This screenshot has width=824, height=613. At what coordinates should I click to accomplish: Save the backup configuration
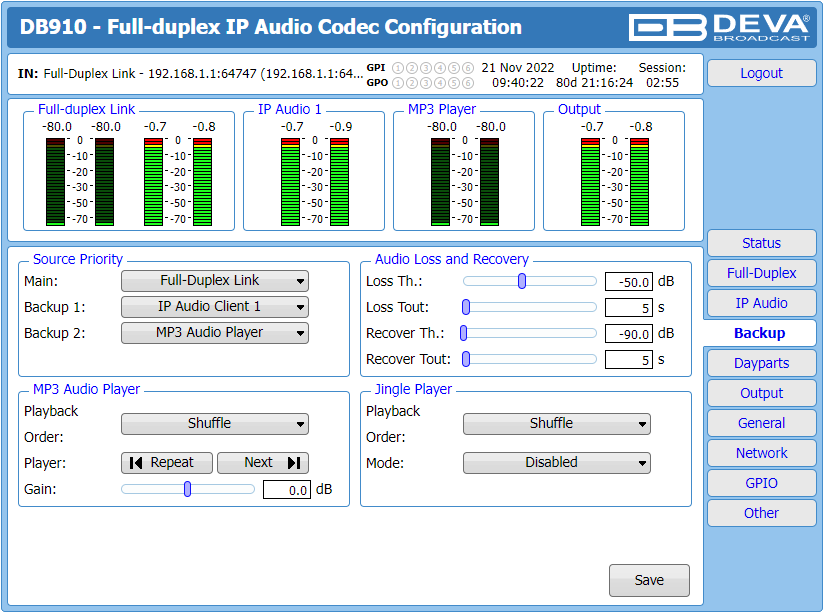point(649,580)
